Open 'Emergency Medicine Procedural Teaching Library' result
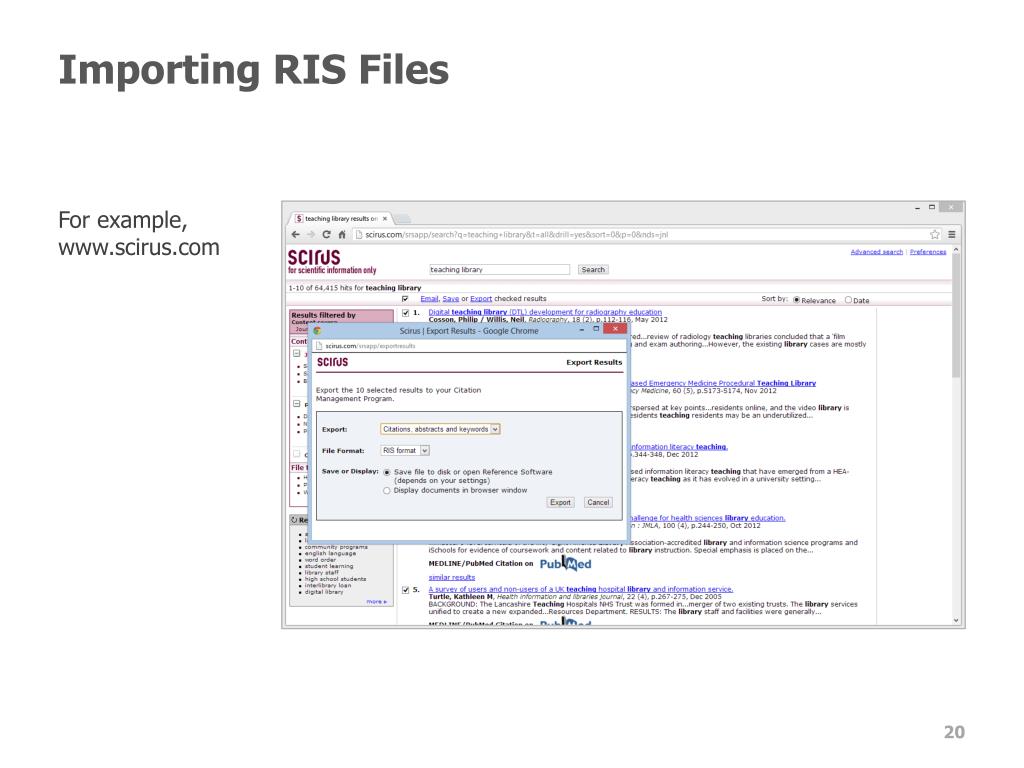 [x=723, y=383]
